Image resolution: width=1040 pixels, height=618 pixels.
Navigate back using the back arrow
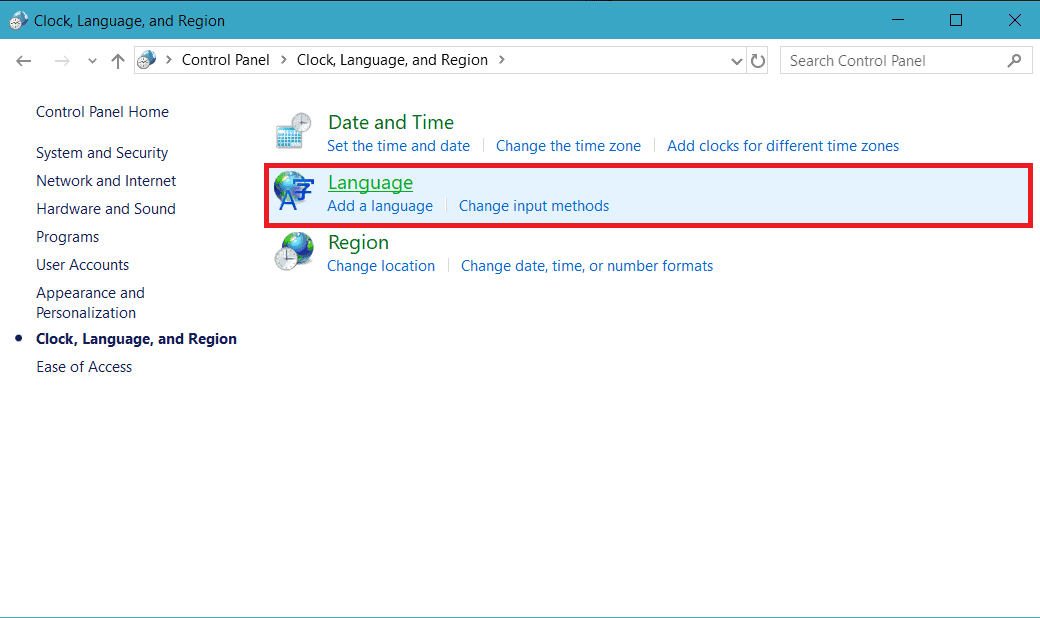[x=23, y=60]
